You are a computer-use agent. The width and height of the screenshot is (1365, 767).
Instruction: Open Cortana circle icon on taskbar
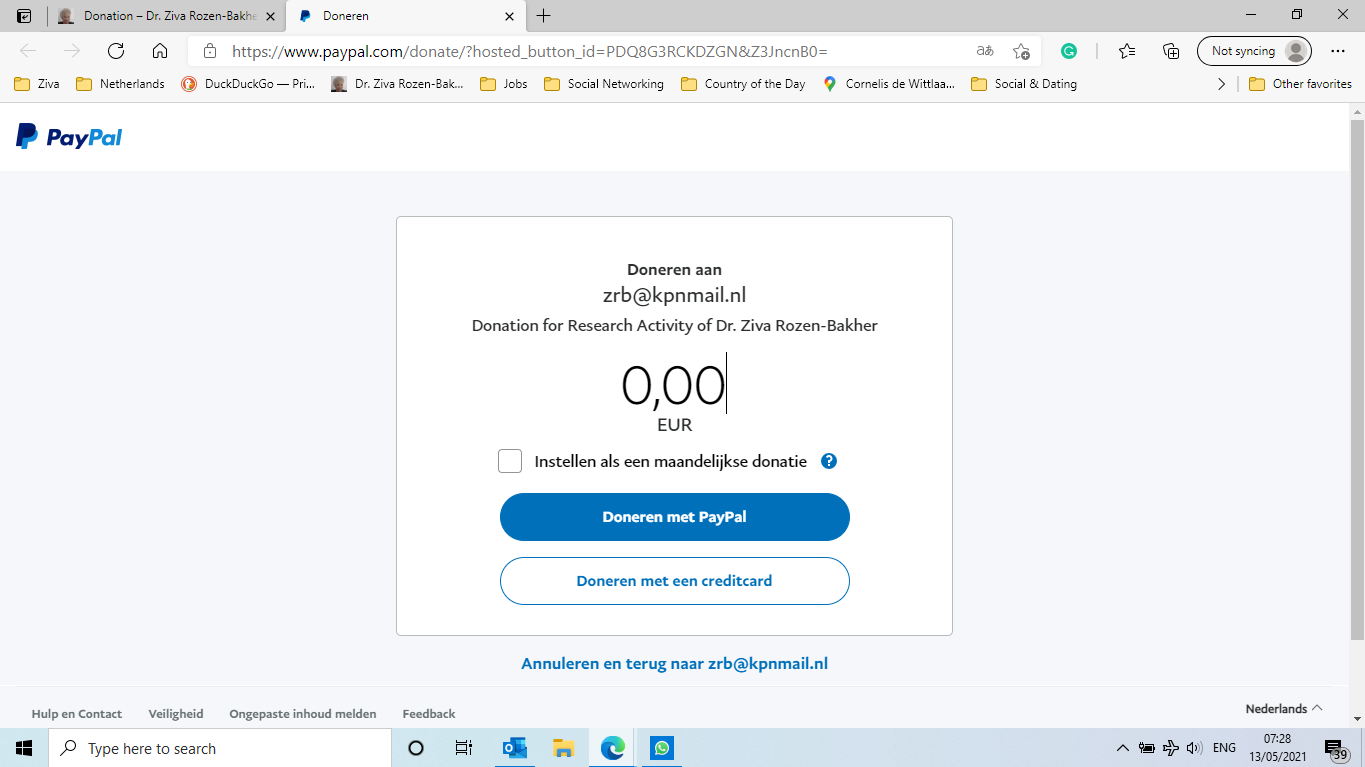(416, 748)
